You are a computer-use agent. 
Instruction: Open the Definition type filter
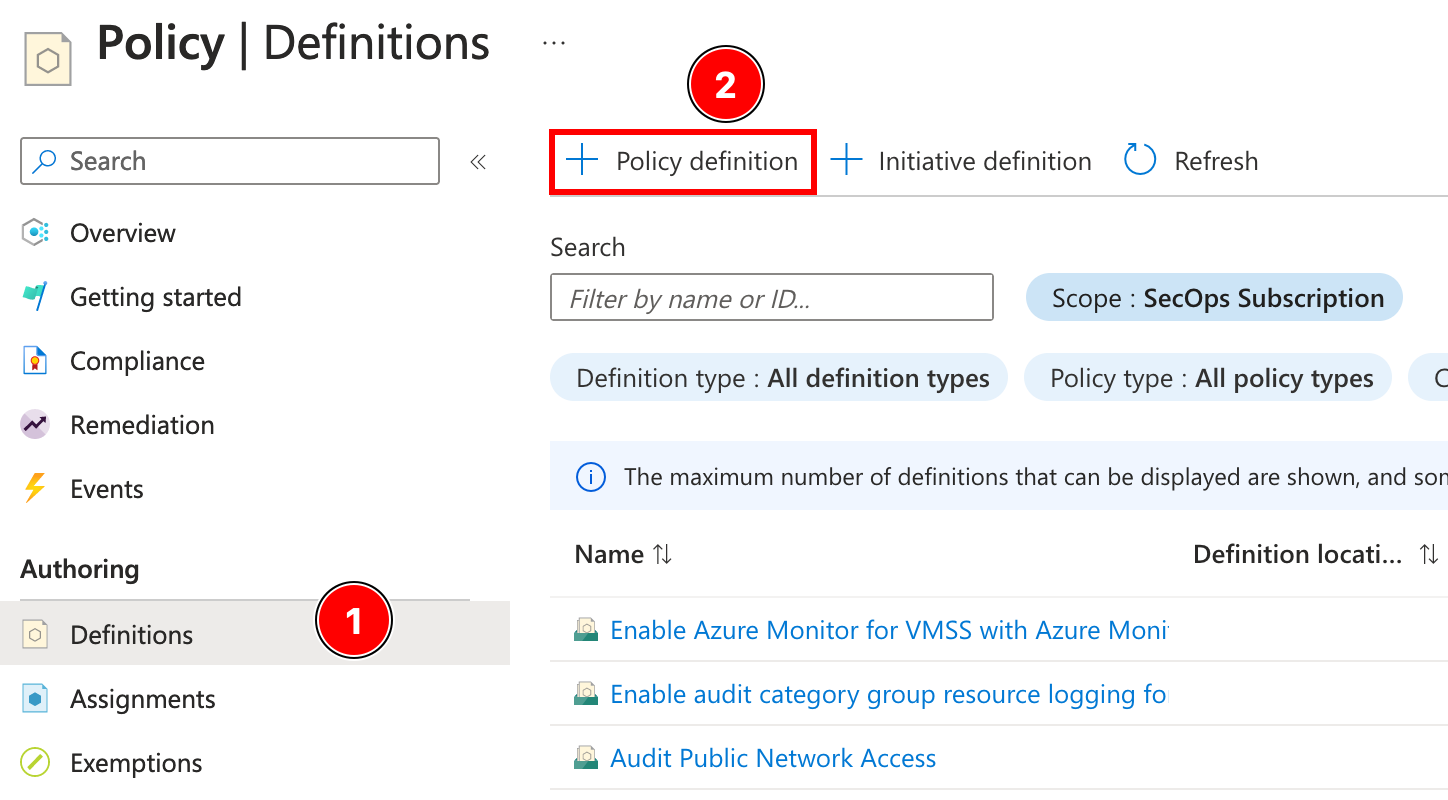tap(778, 377)
